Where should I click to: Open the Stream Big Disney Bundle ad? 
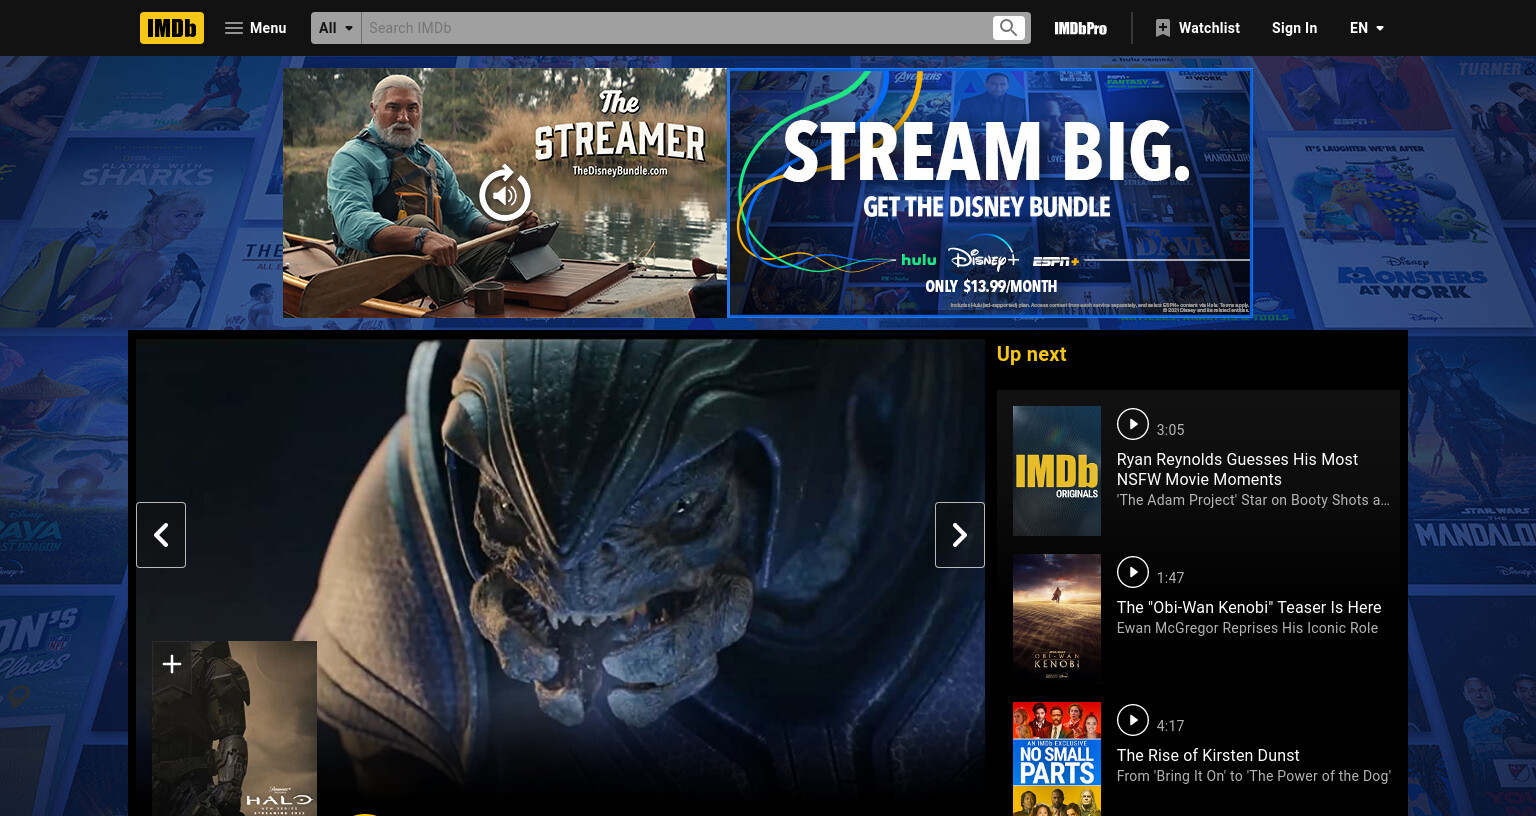[x=990, y=193]
